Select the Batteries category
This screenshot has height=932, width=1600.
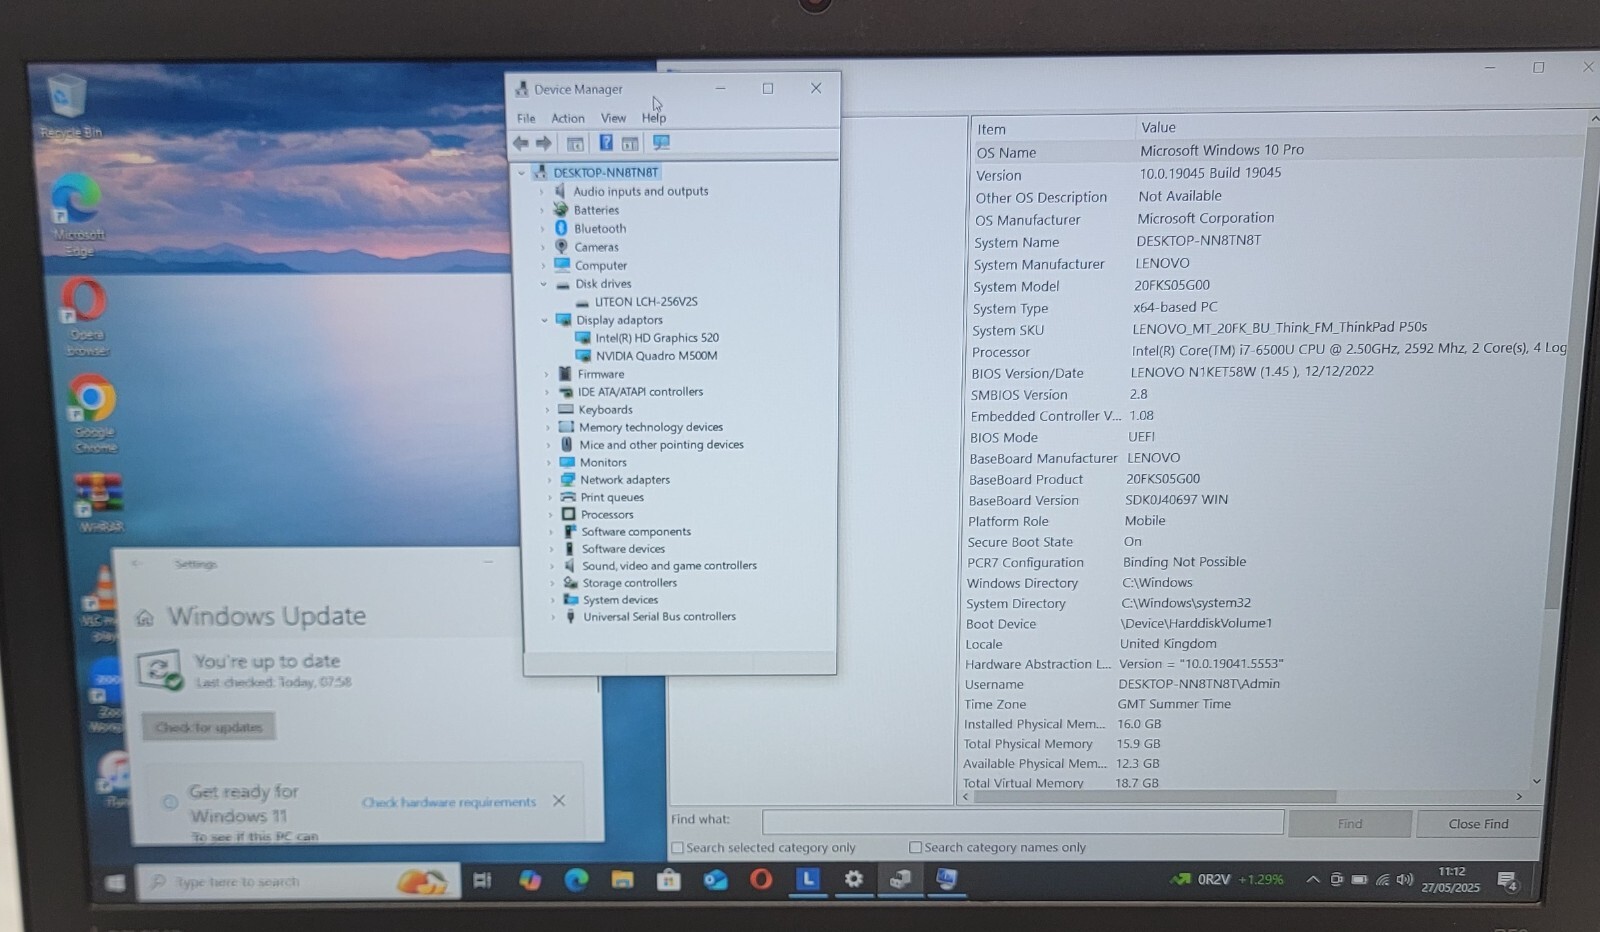click(596, 210)
